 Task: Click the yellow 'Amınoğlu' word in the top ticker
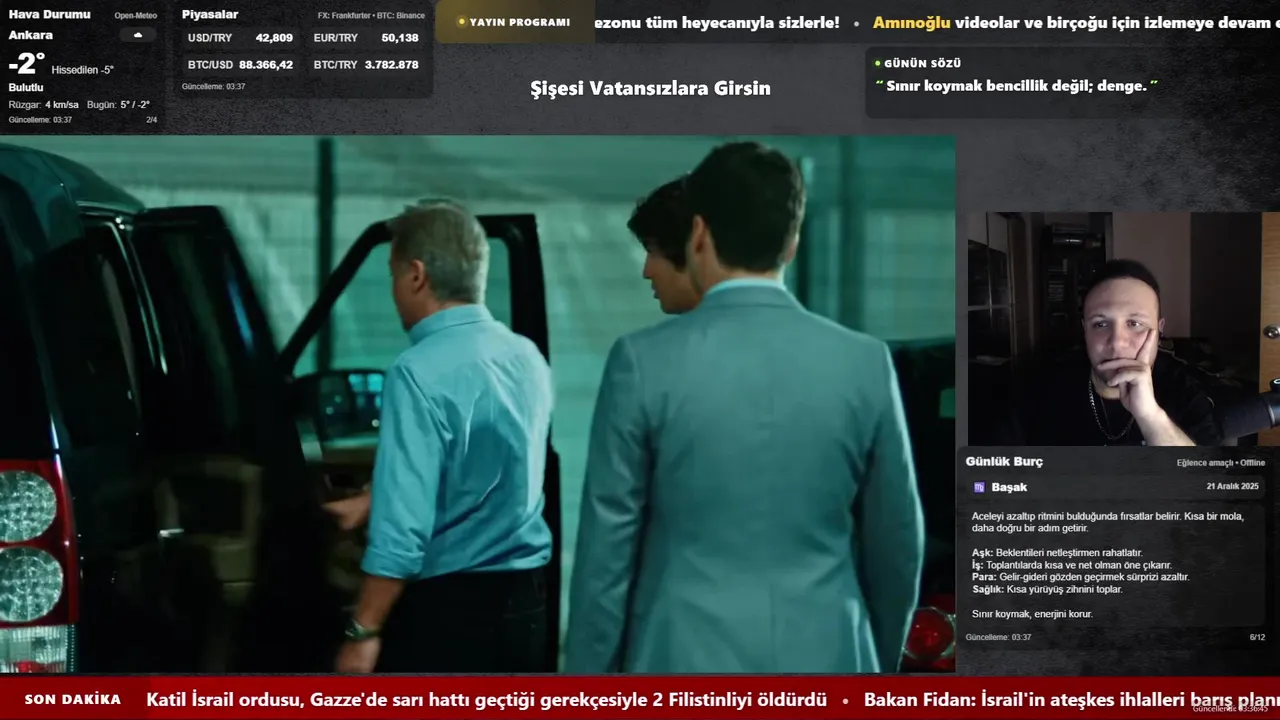pos(911,22)
